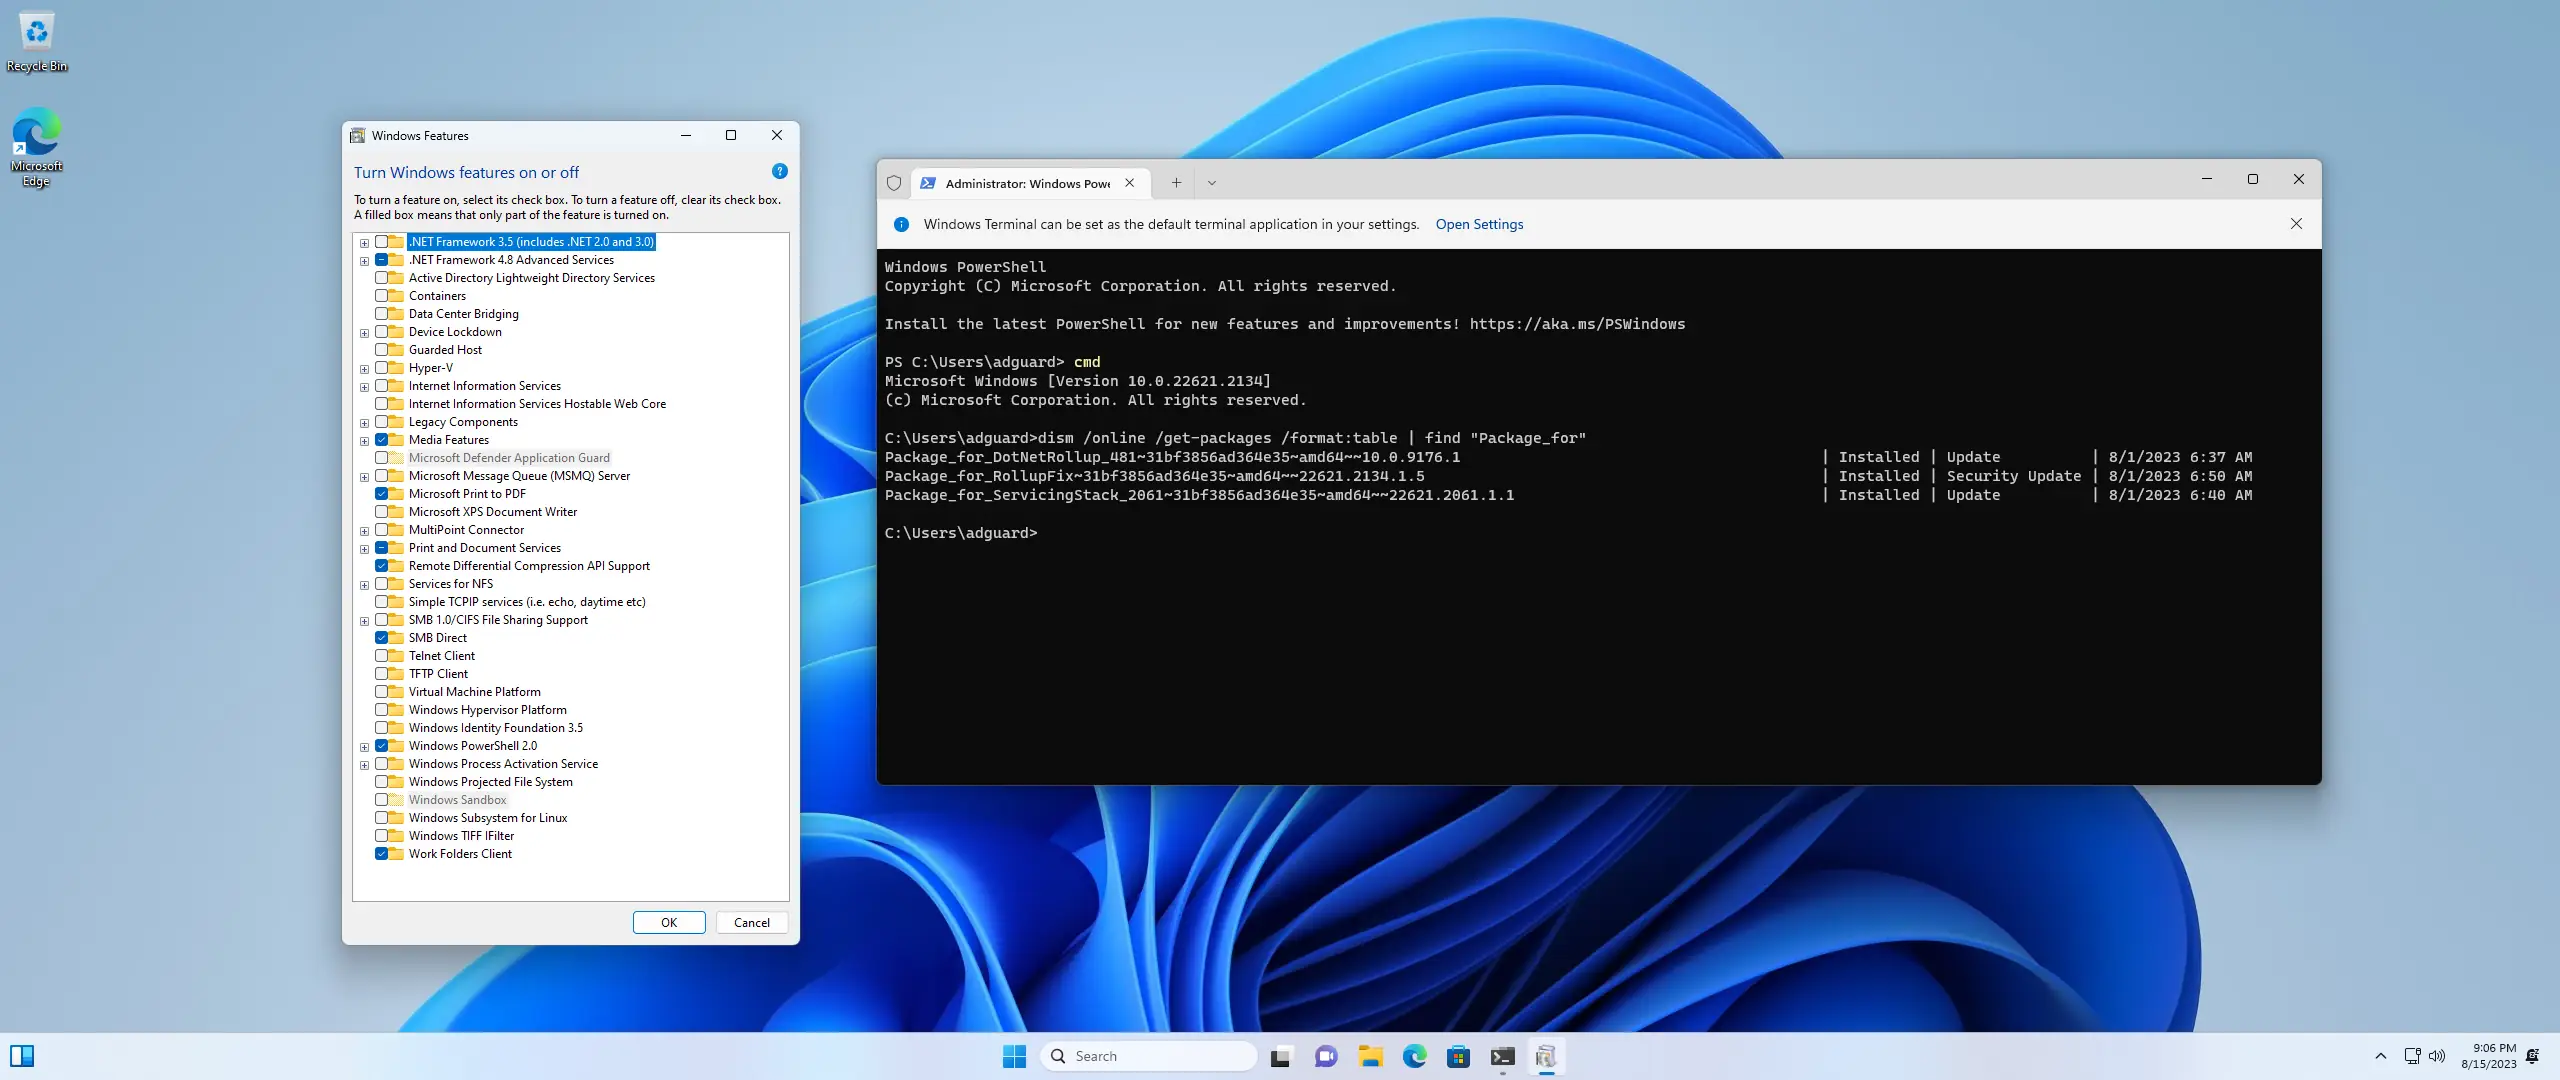2560x1080 pixels.
Task: Check the Hyper-V feature checkbox
Action: pyautogui.click(x=382, y=368)
